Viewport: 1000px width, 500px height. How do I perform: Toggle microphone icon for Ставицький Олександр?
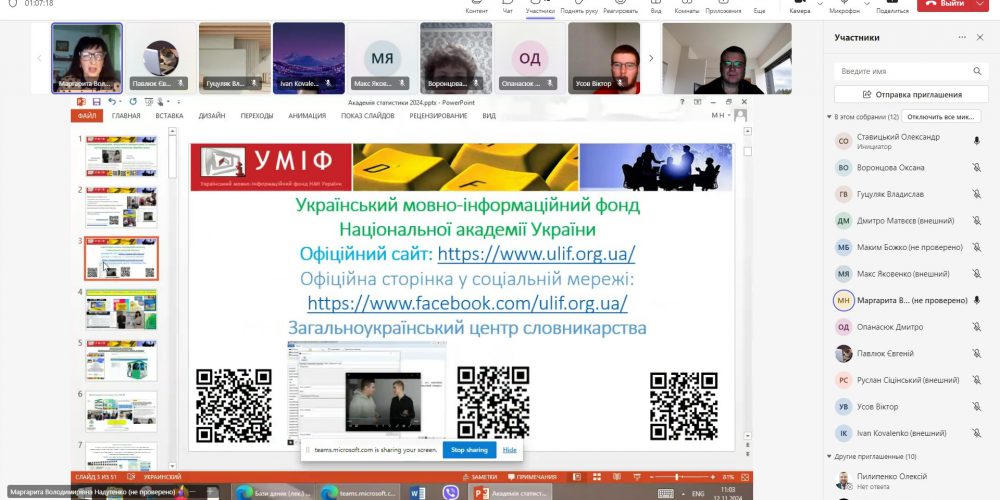click(x=976, y=141)
